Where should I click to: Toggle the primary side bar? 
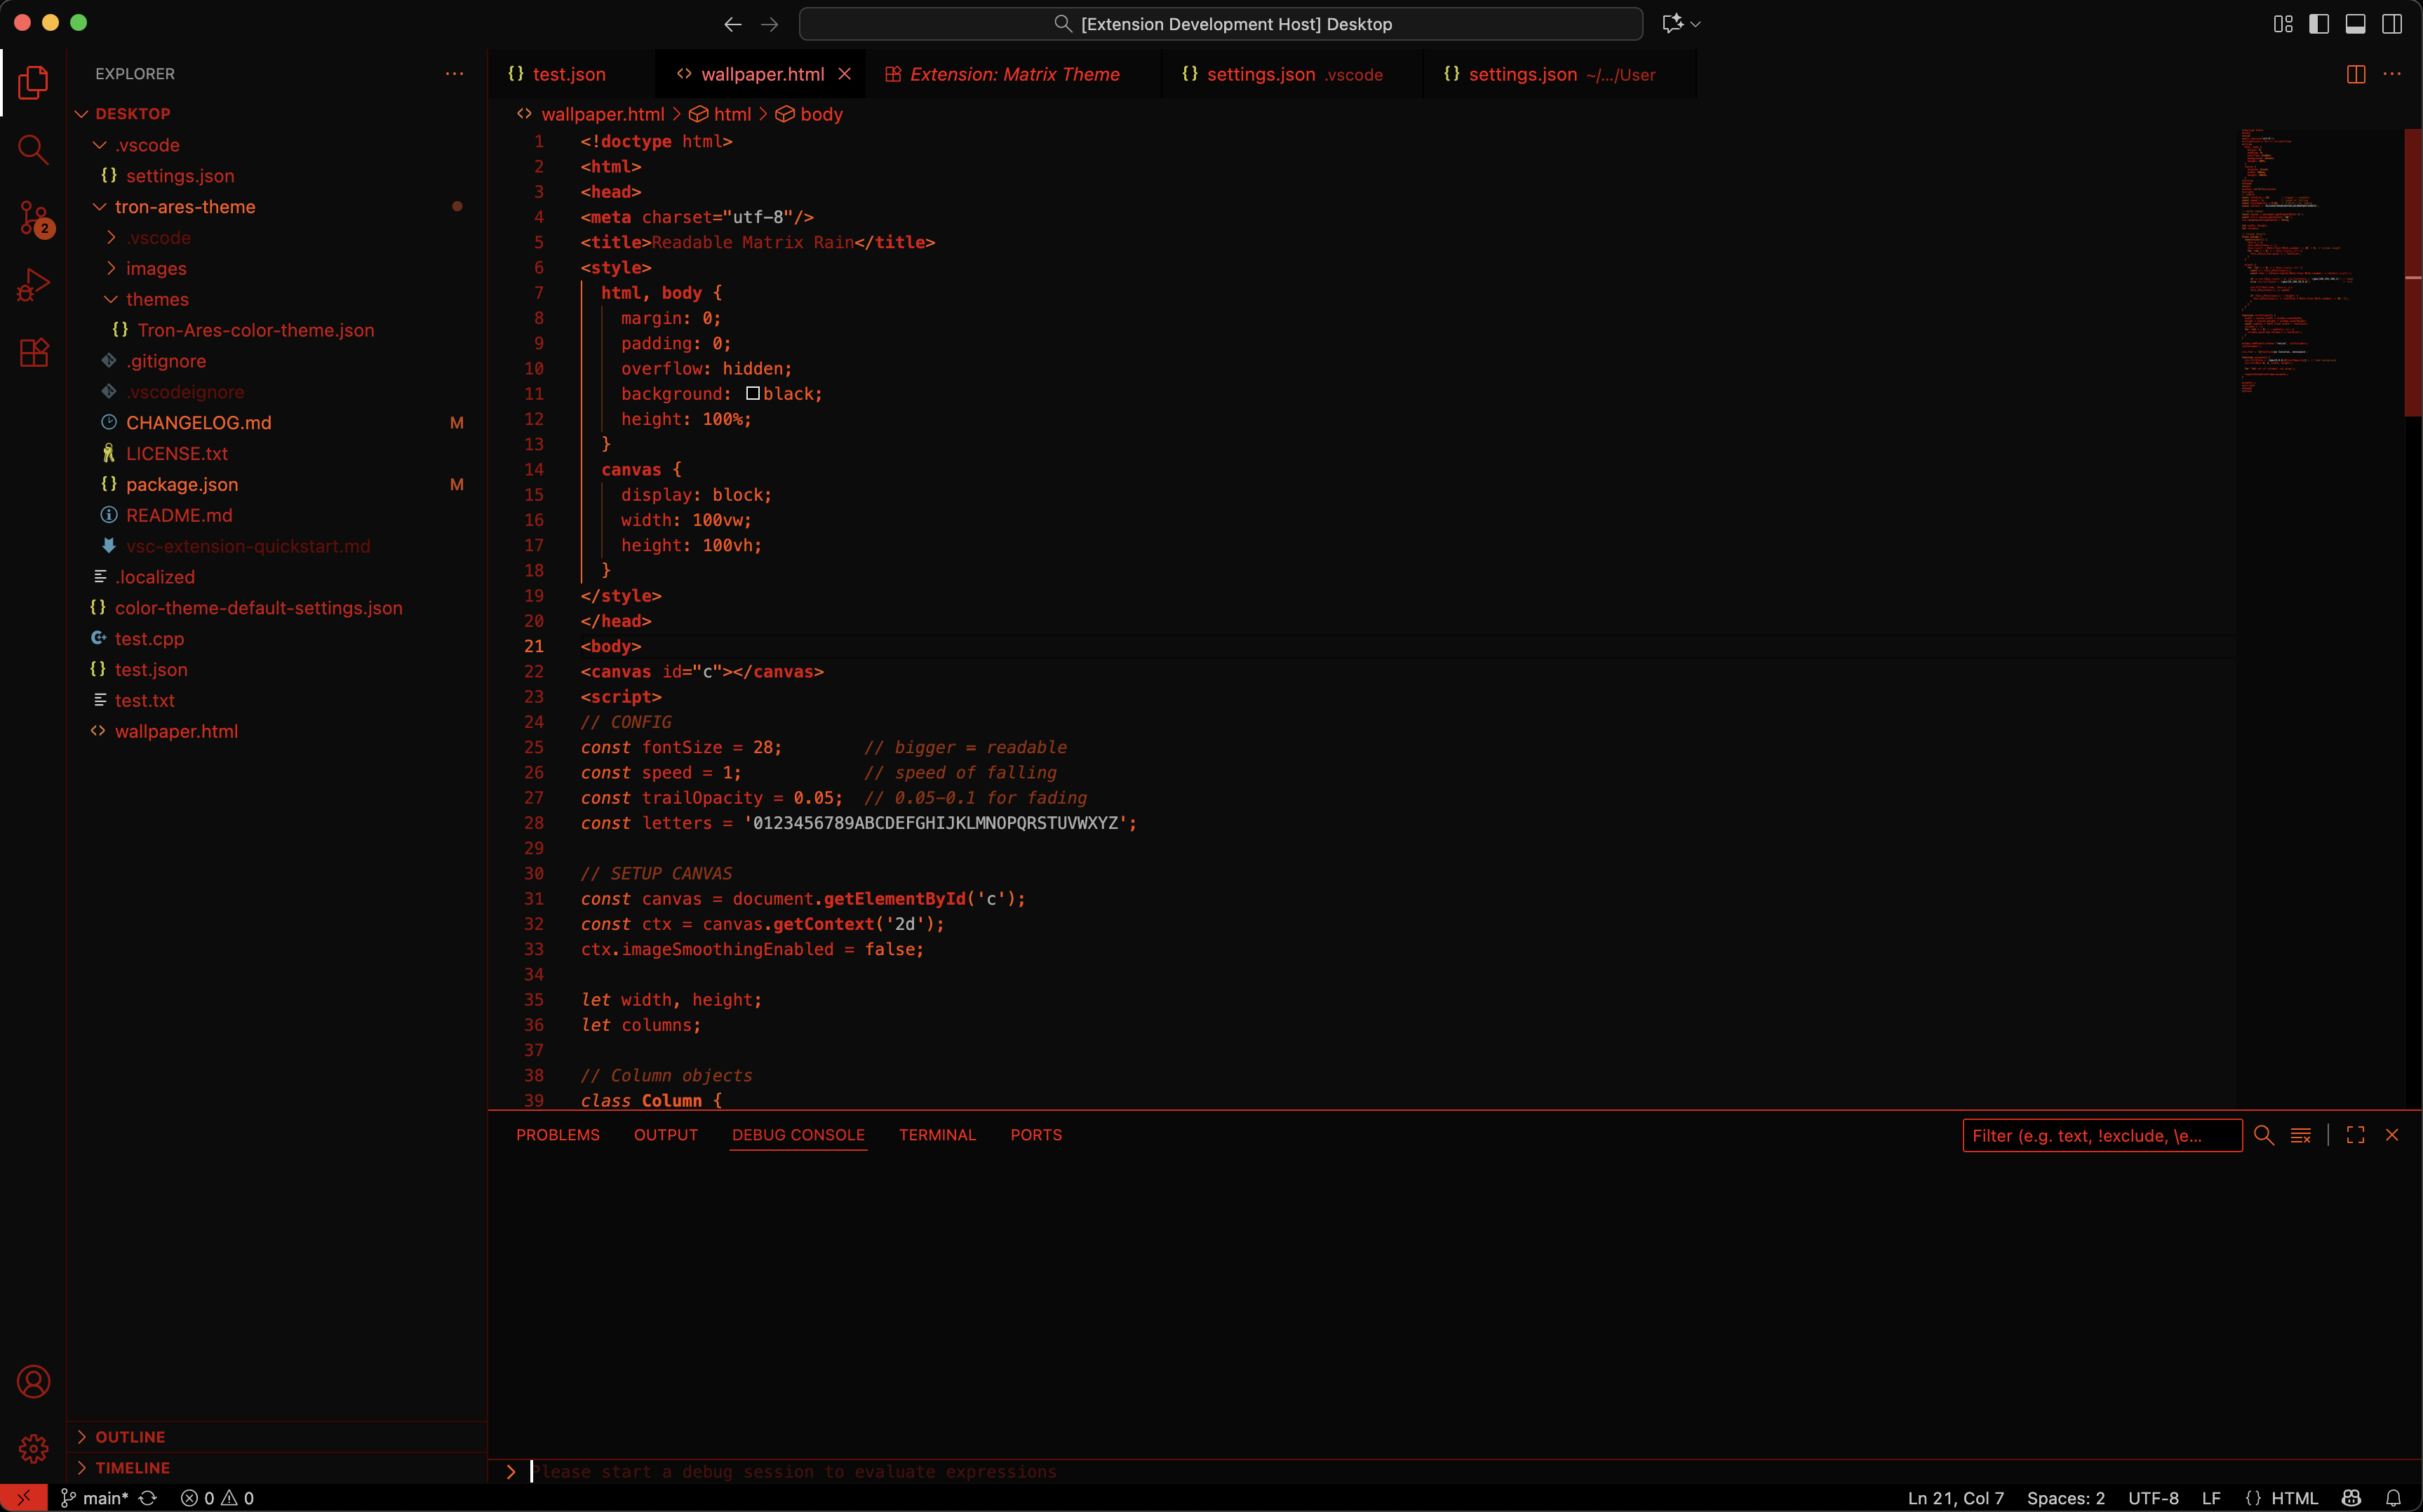coord(2319,24)
